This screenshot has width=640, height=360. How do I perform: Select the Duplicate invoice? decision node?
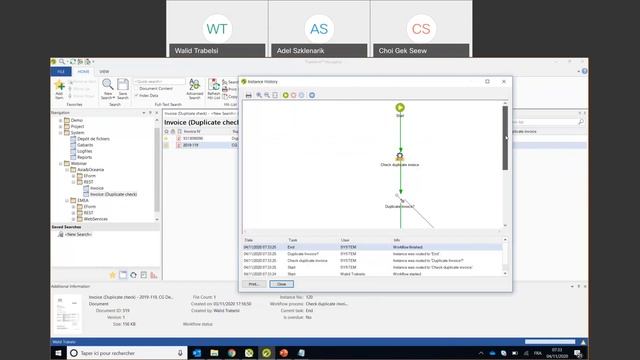point(400,200)
